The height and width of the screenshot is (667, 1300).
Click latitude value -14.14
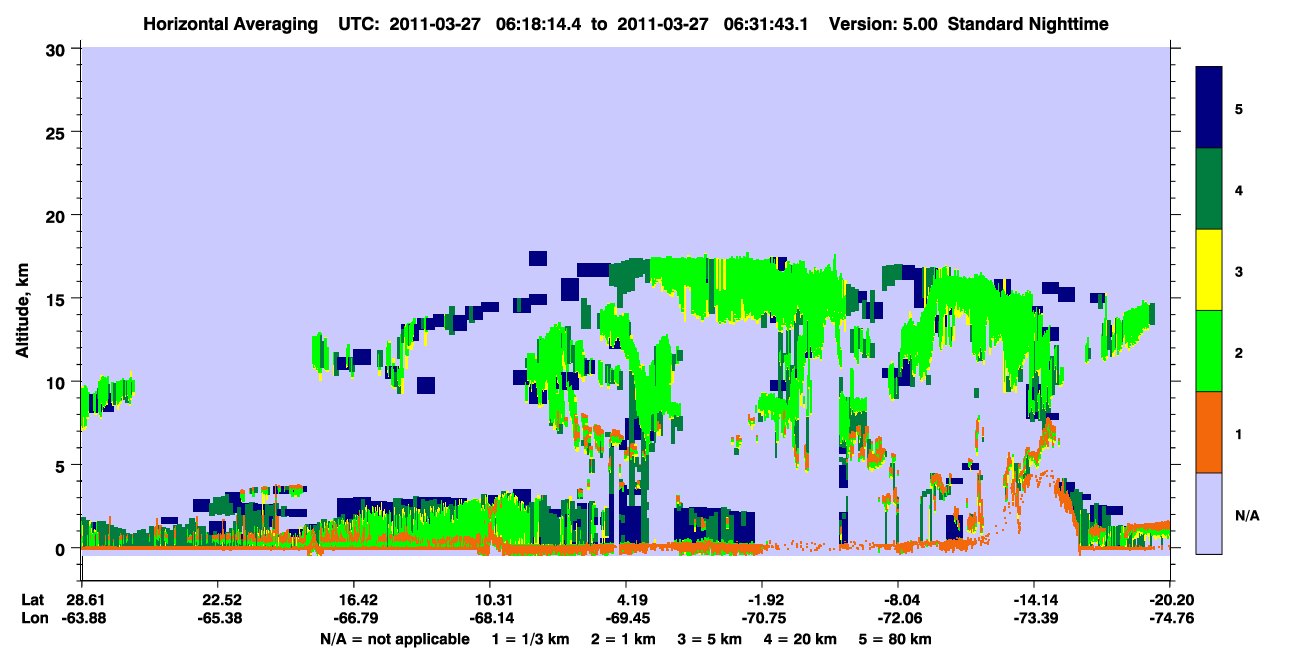tap(1034, 600)
